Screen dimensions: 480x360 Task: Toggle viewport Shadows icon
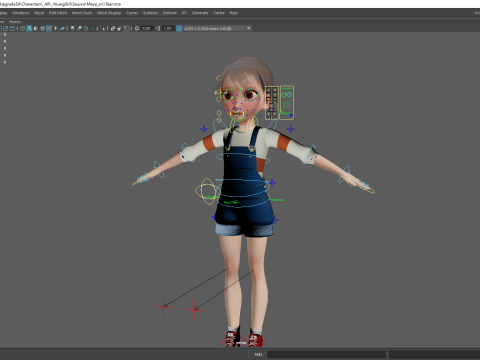pyautogui.click(x=62, y=28)
